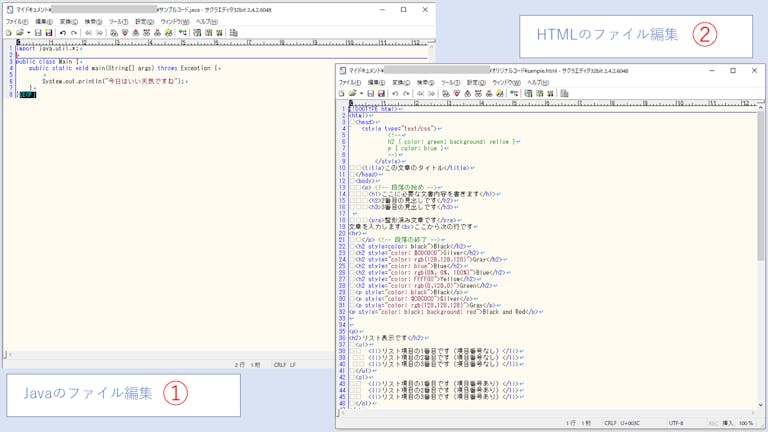This screenshot has width=768, height=432.
Task: Open Find dialog from HTML window toolbar
Action: click(x=446, y=94)
